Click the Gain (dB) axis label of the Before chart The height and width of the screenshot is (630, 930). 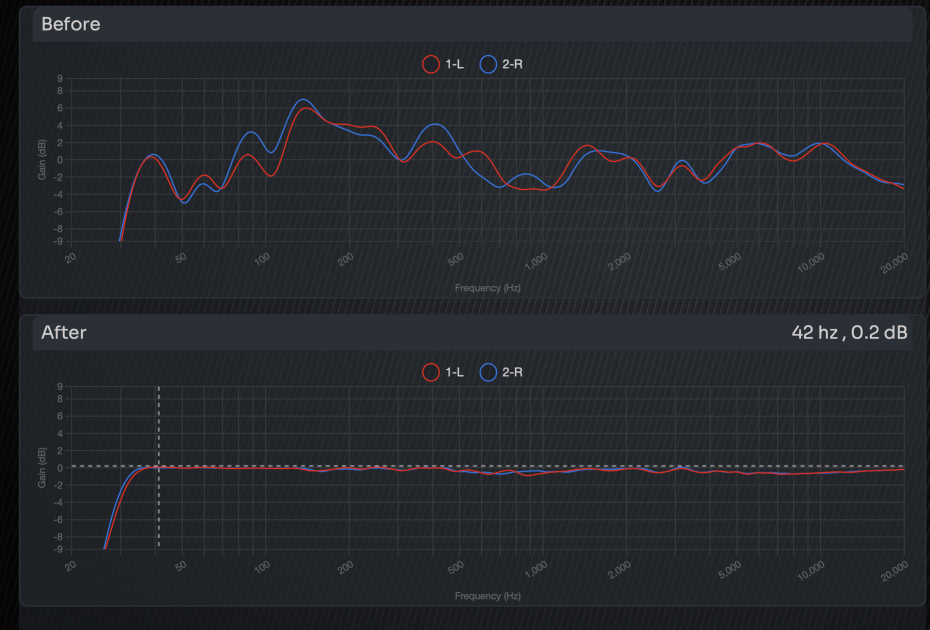[x=42, y=160]
